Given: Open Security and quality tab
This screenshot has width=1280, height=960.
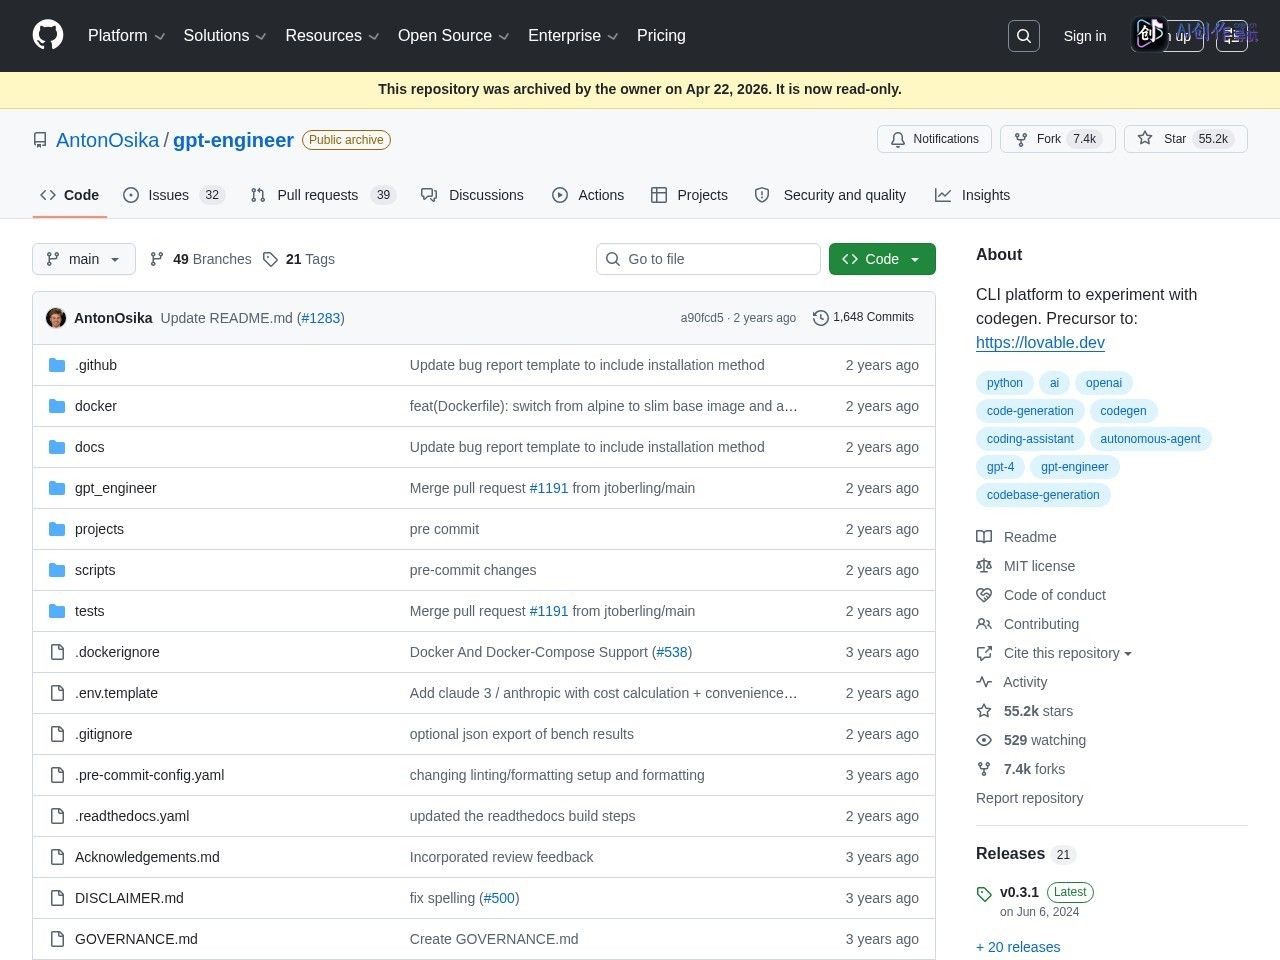Looking at the screenshot, I should (x=830, y=195).
